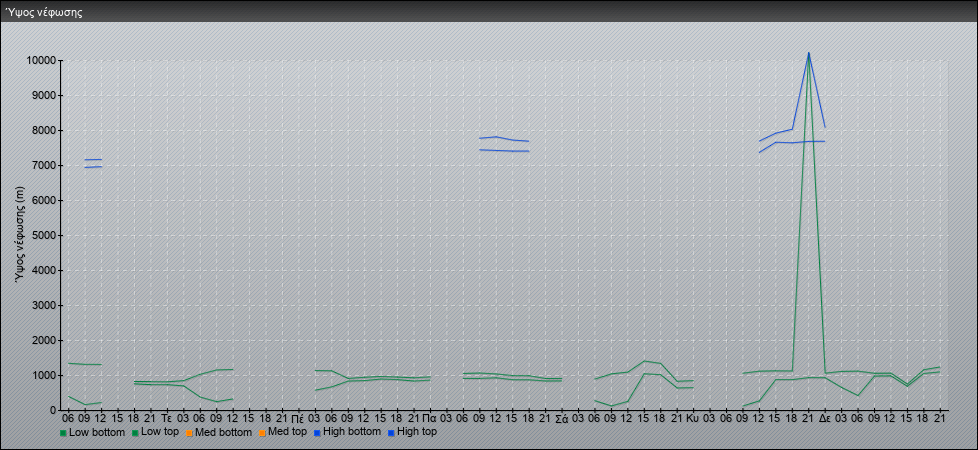Click the 5000 y-axis label
This screenshot has width=978, height=450.
pos(44,235)
